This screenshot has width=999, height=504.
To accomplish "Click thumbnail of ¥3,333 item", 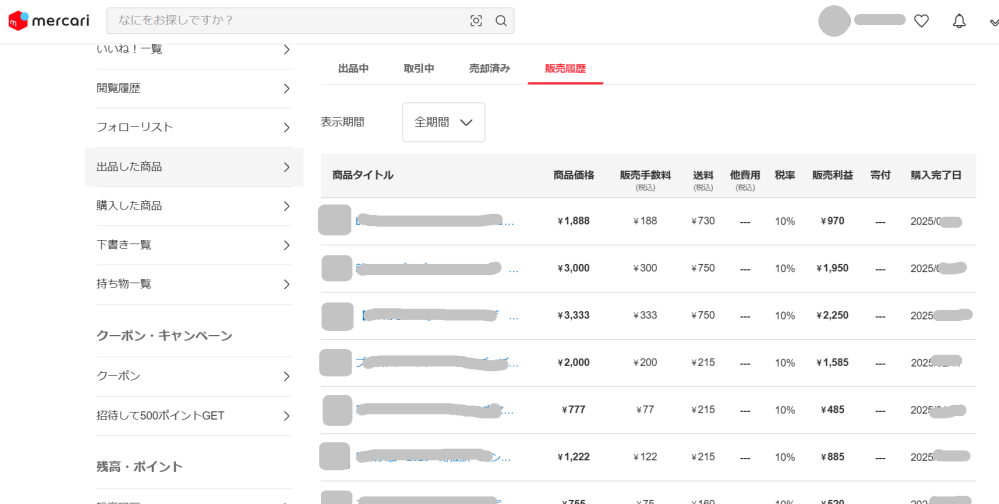I will [337, 316].
